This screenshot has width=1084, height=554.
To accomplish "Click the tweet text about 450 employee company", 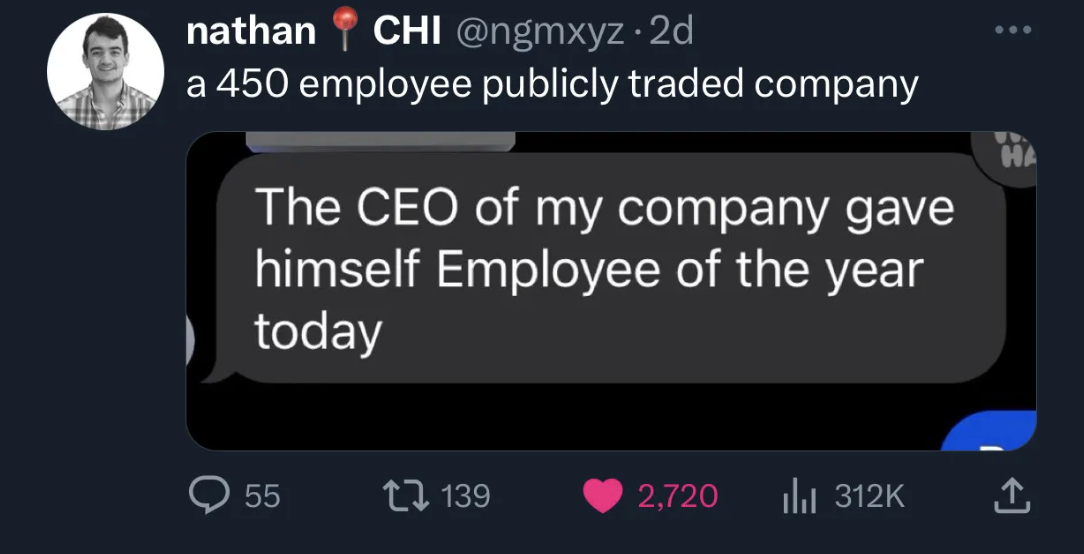I will [x=552, y=84].
